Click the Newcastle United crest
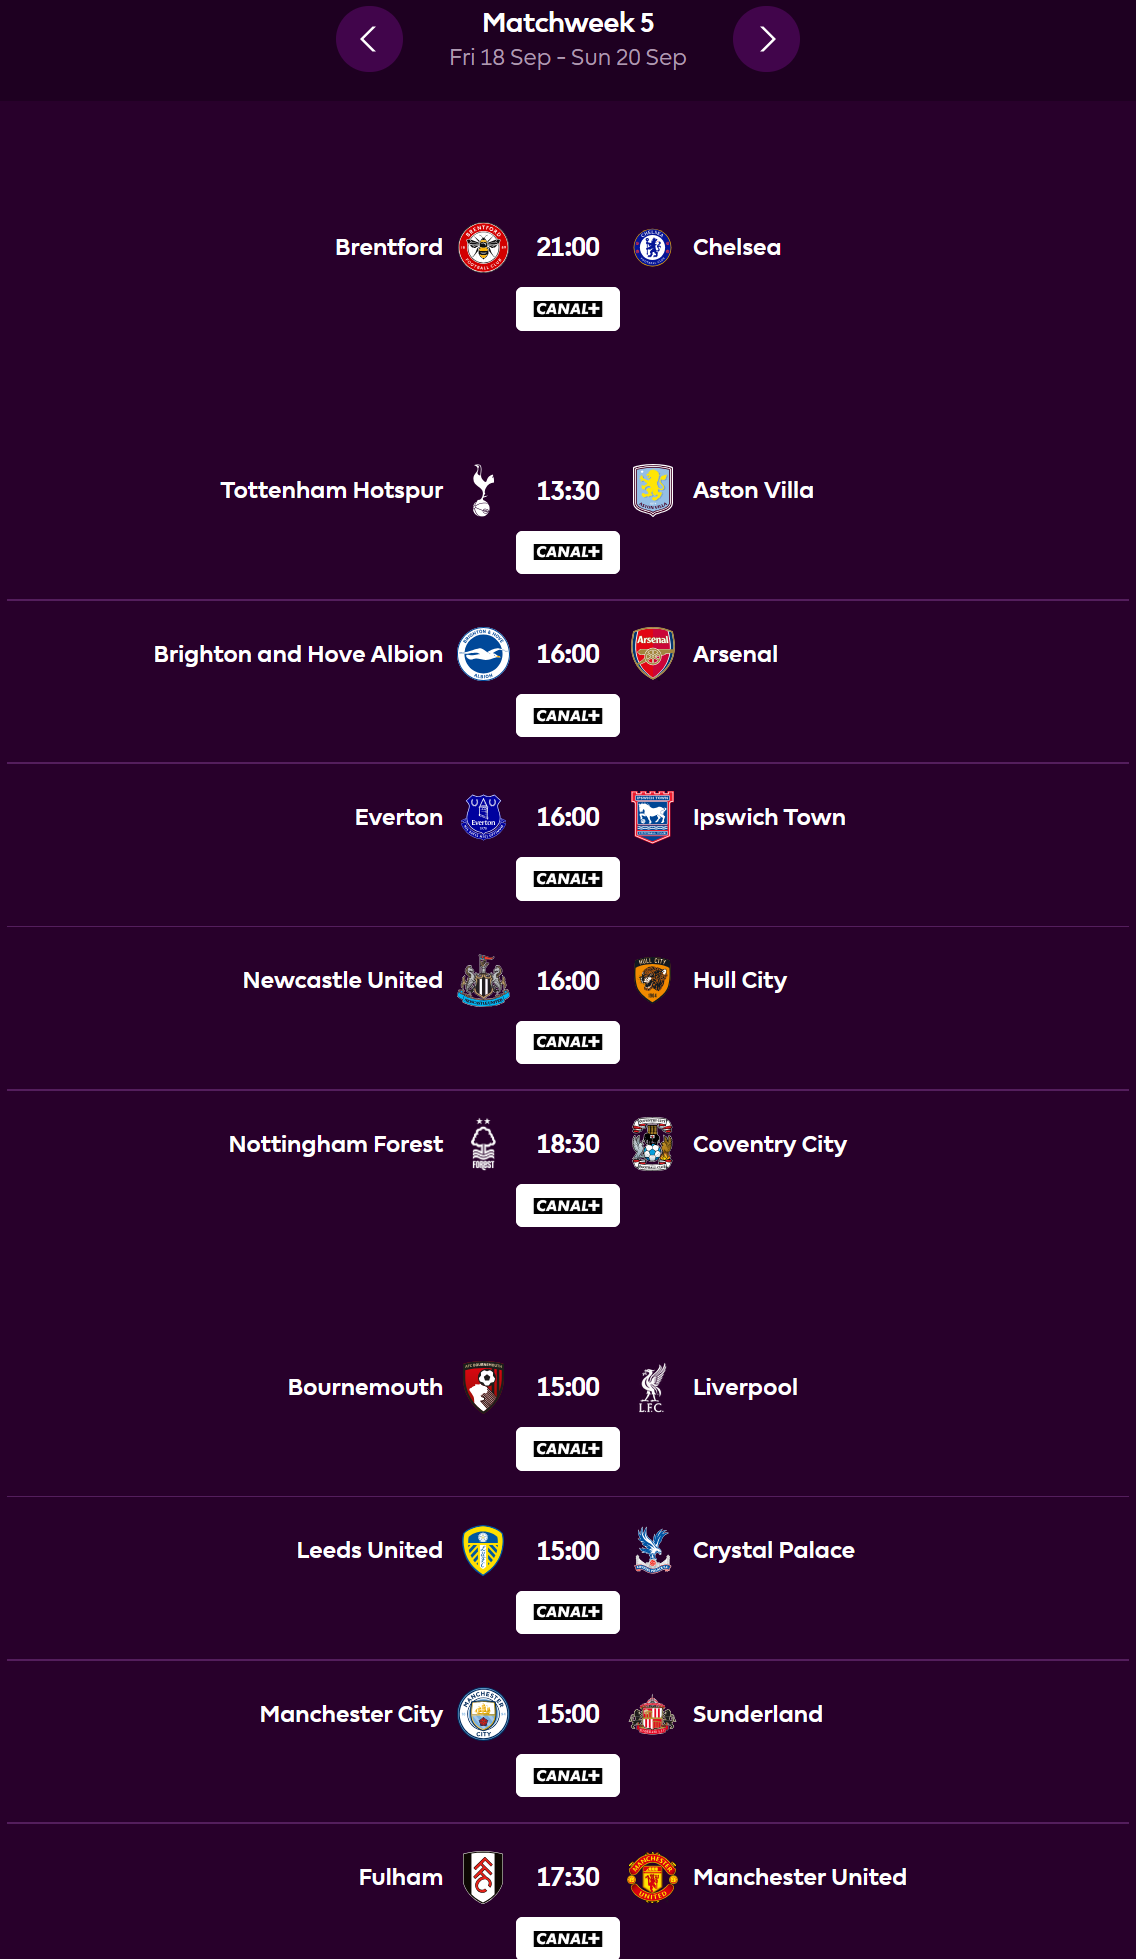Image resolution: width=1136 pixels, height=1959 pixels. [483, 980]
